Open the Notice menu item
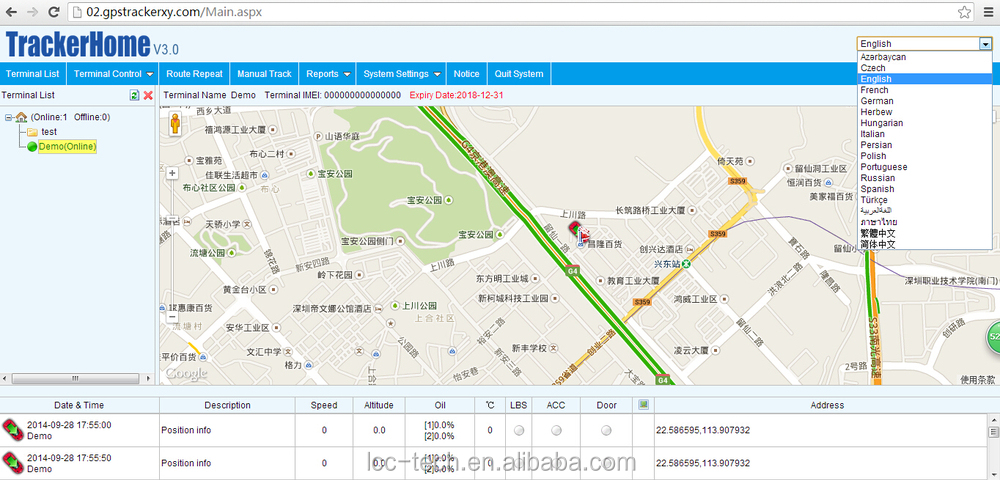Screen dimensions: 1000x480 tap(466, 74)
